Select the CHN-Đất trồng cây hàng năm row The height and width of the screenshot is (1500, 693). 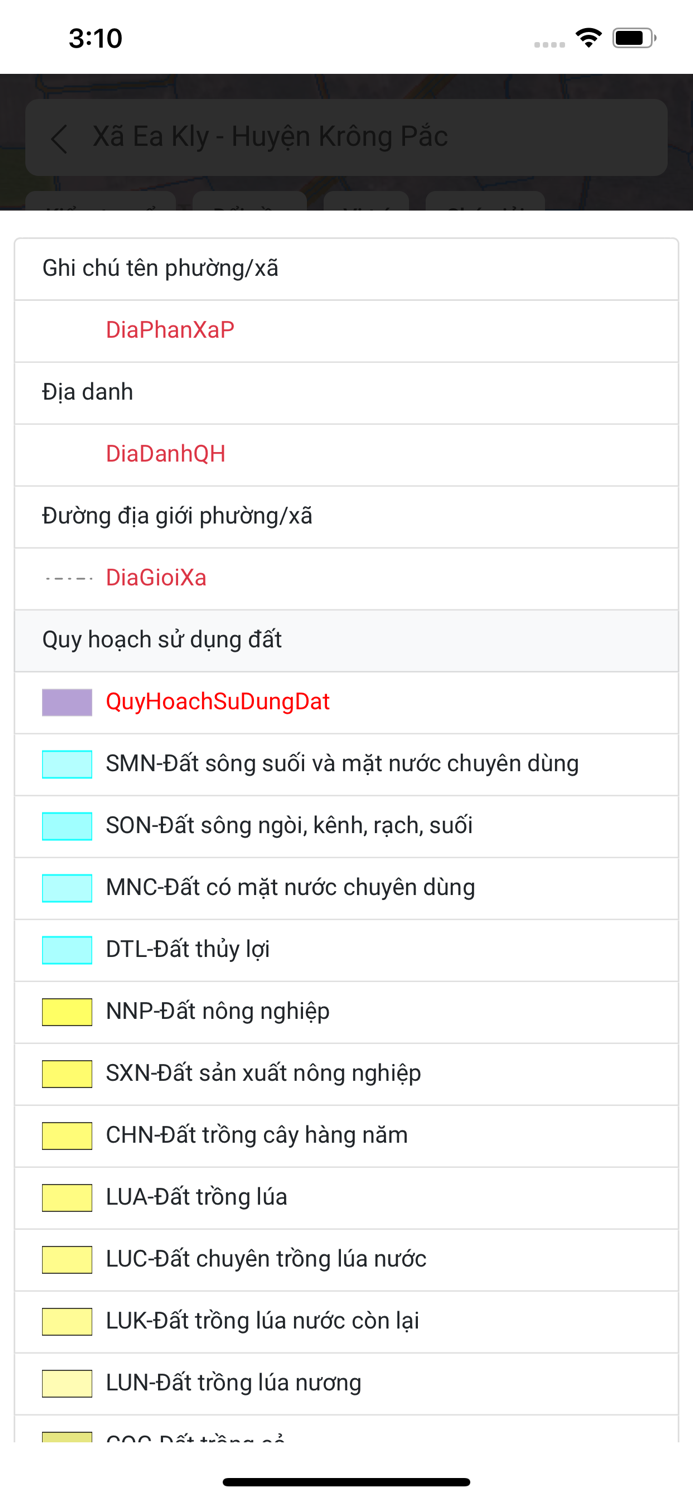[x=346, y=1135]
